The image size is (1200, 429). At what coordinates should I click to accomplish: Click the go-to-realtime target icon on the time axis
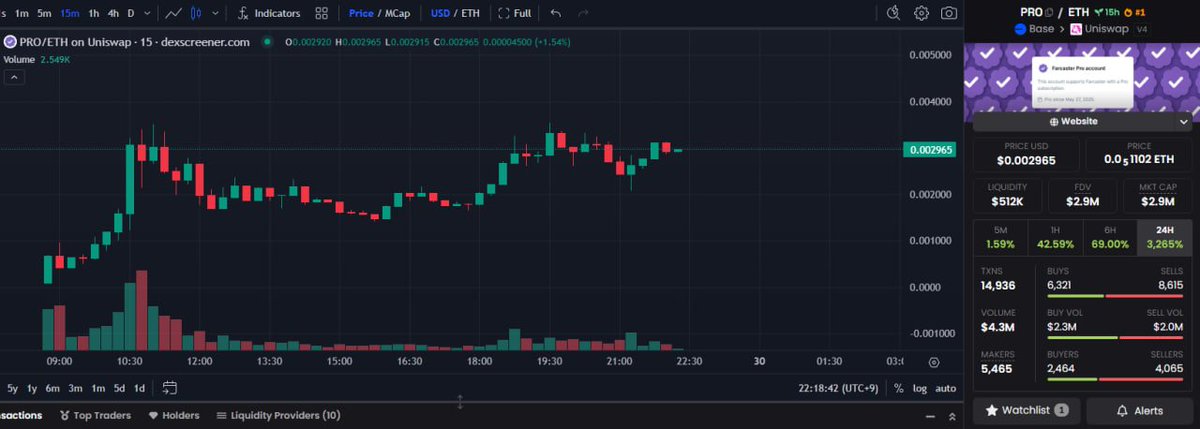pyautogui.click(x=934, y=362)
